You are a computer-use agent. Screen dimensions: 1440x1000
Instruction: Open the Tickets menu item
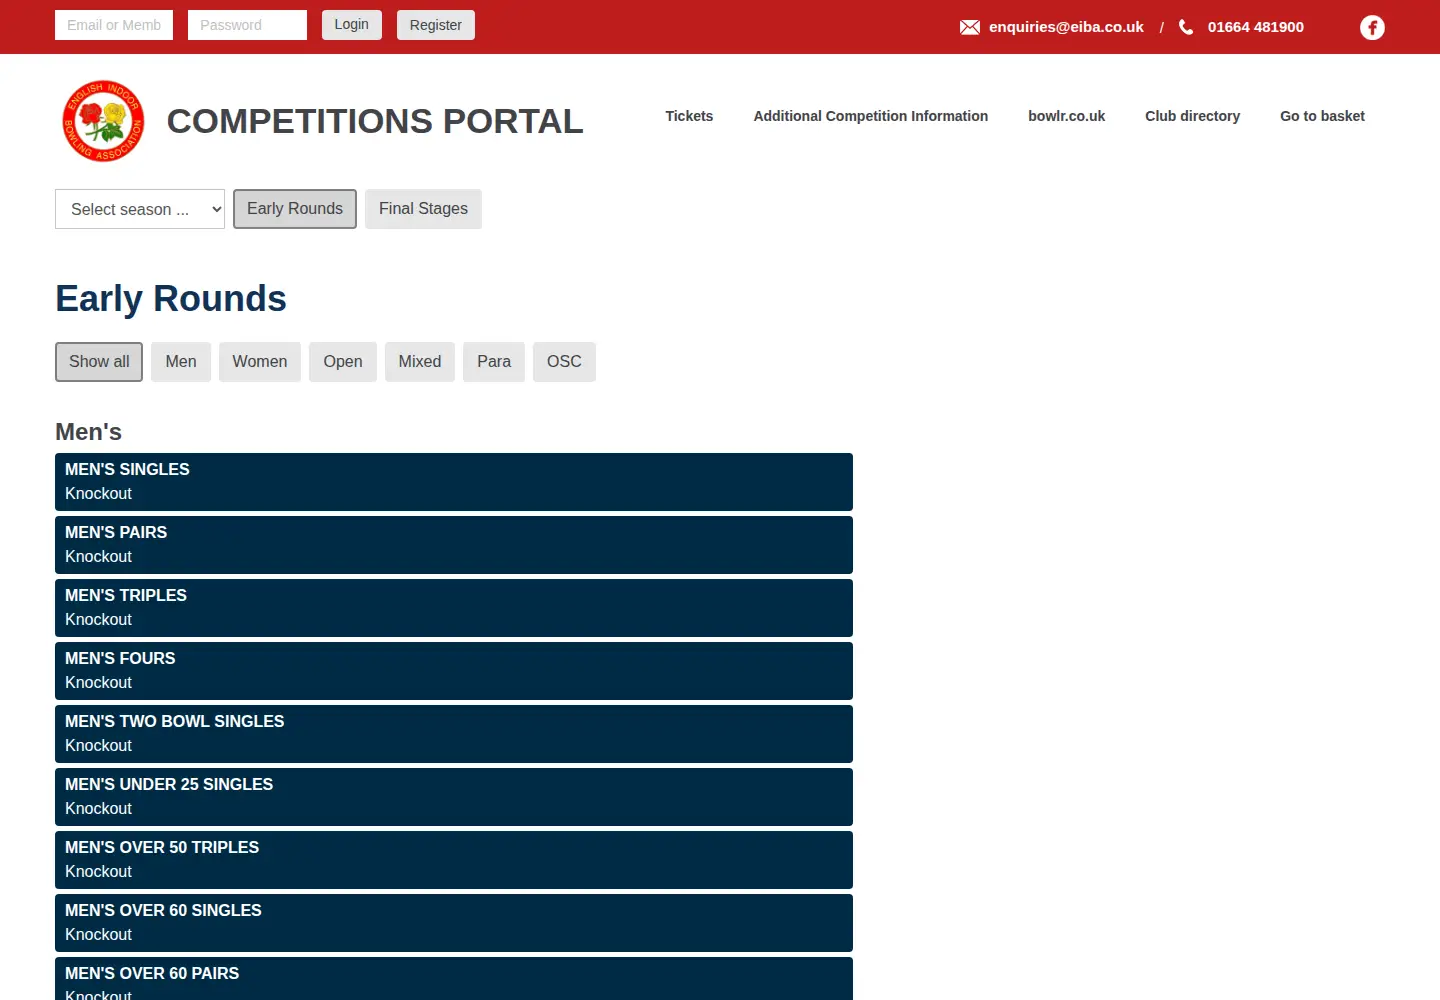689,116
